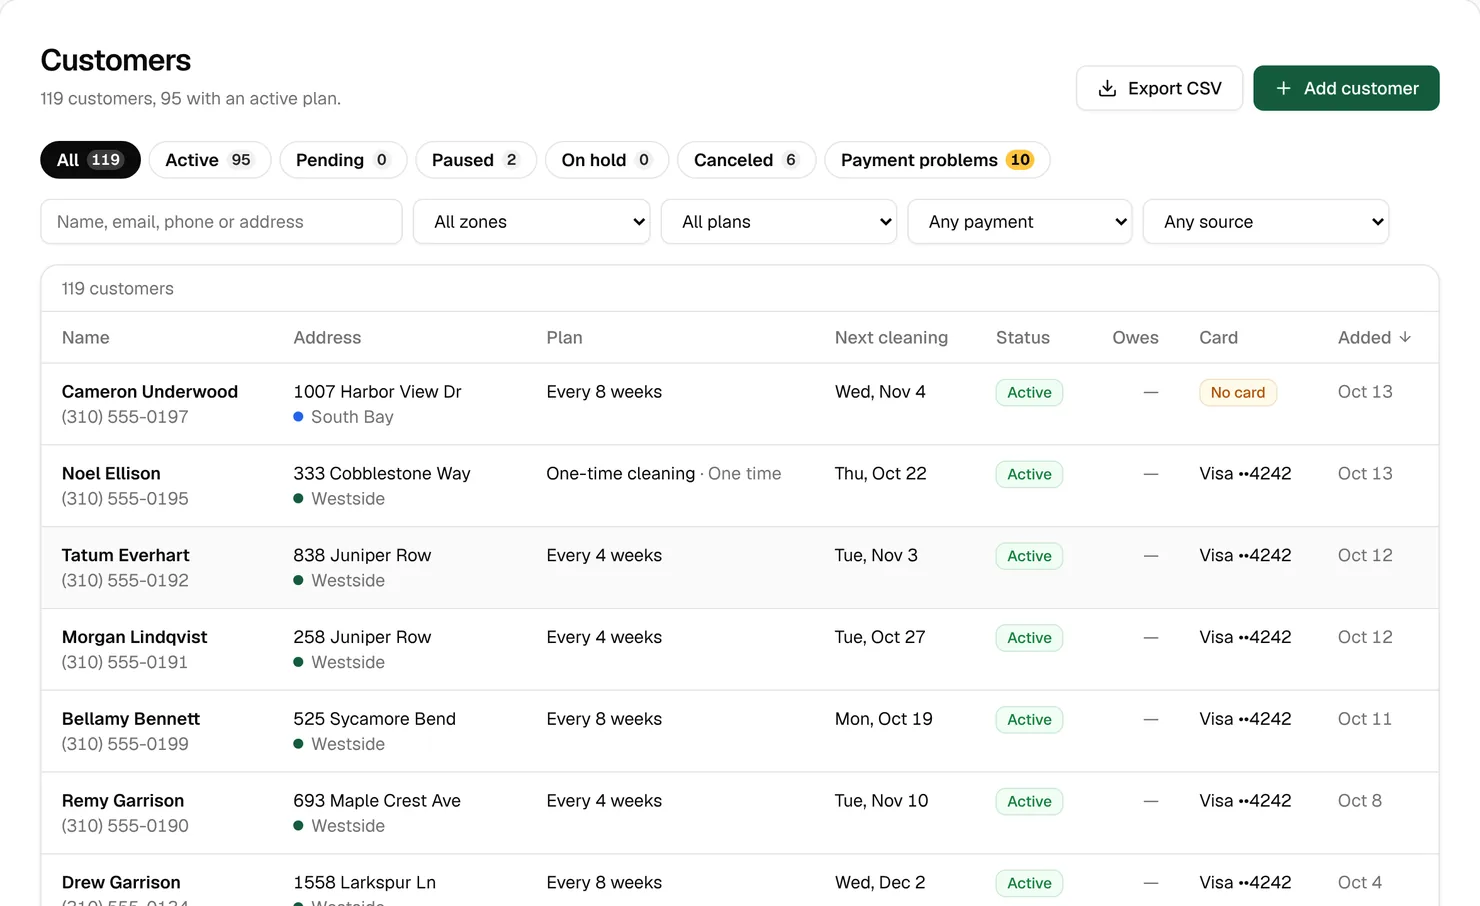Screen dimensions: 1480x906
Task: Open Morgan Lindqvist's customer row
Action: coord(740,650)
